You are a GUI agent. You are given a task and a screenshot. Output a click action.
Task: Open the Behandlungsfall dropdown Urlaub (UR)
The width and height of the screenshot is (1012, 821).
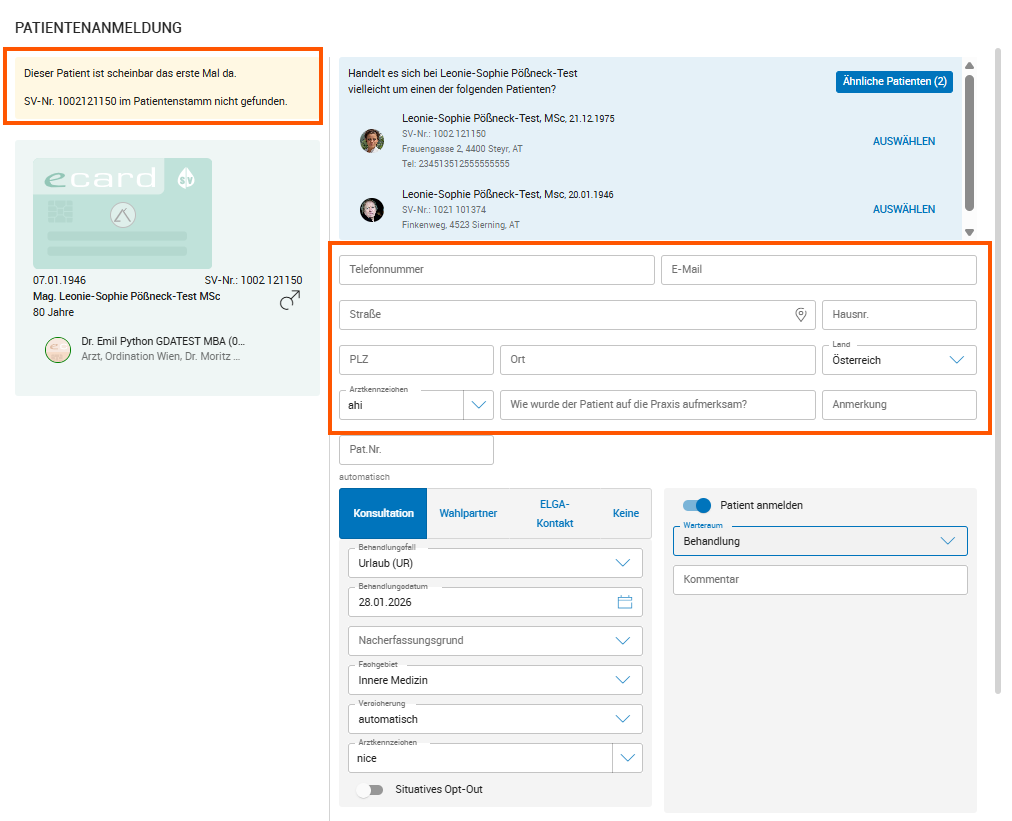(624, 563)
